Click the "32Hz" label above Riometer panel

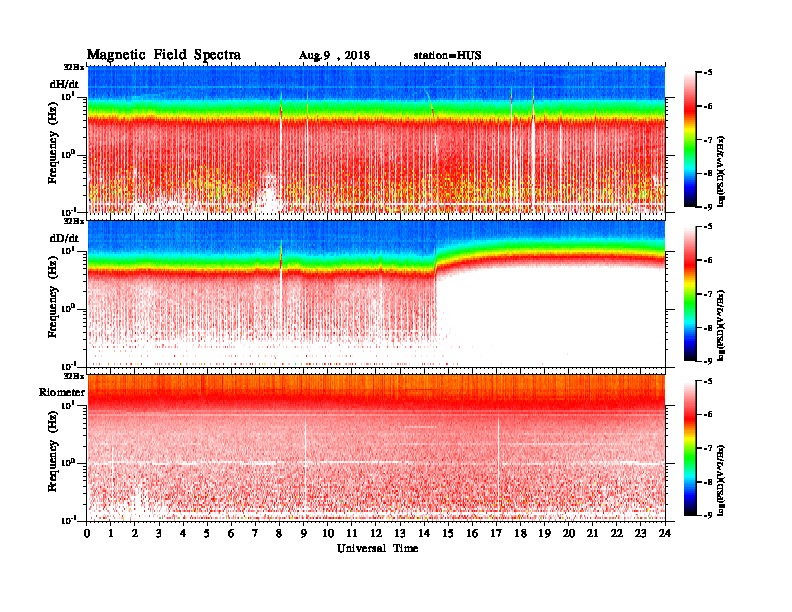[x=74, y=376]
